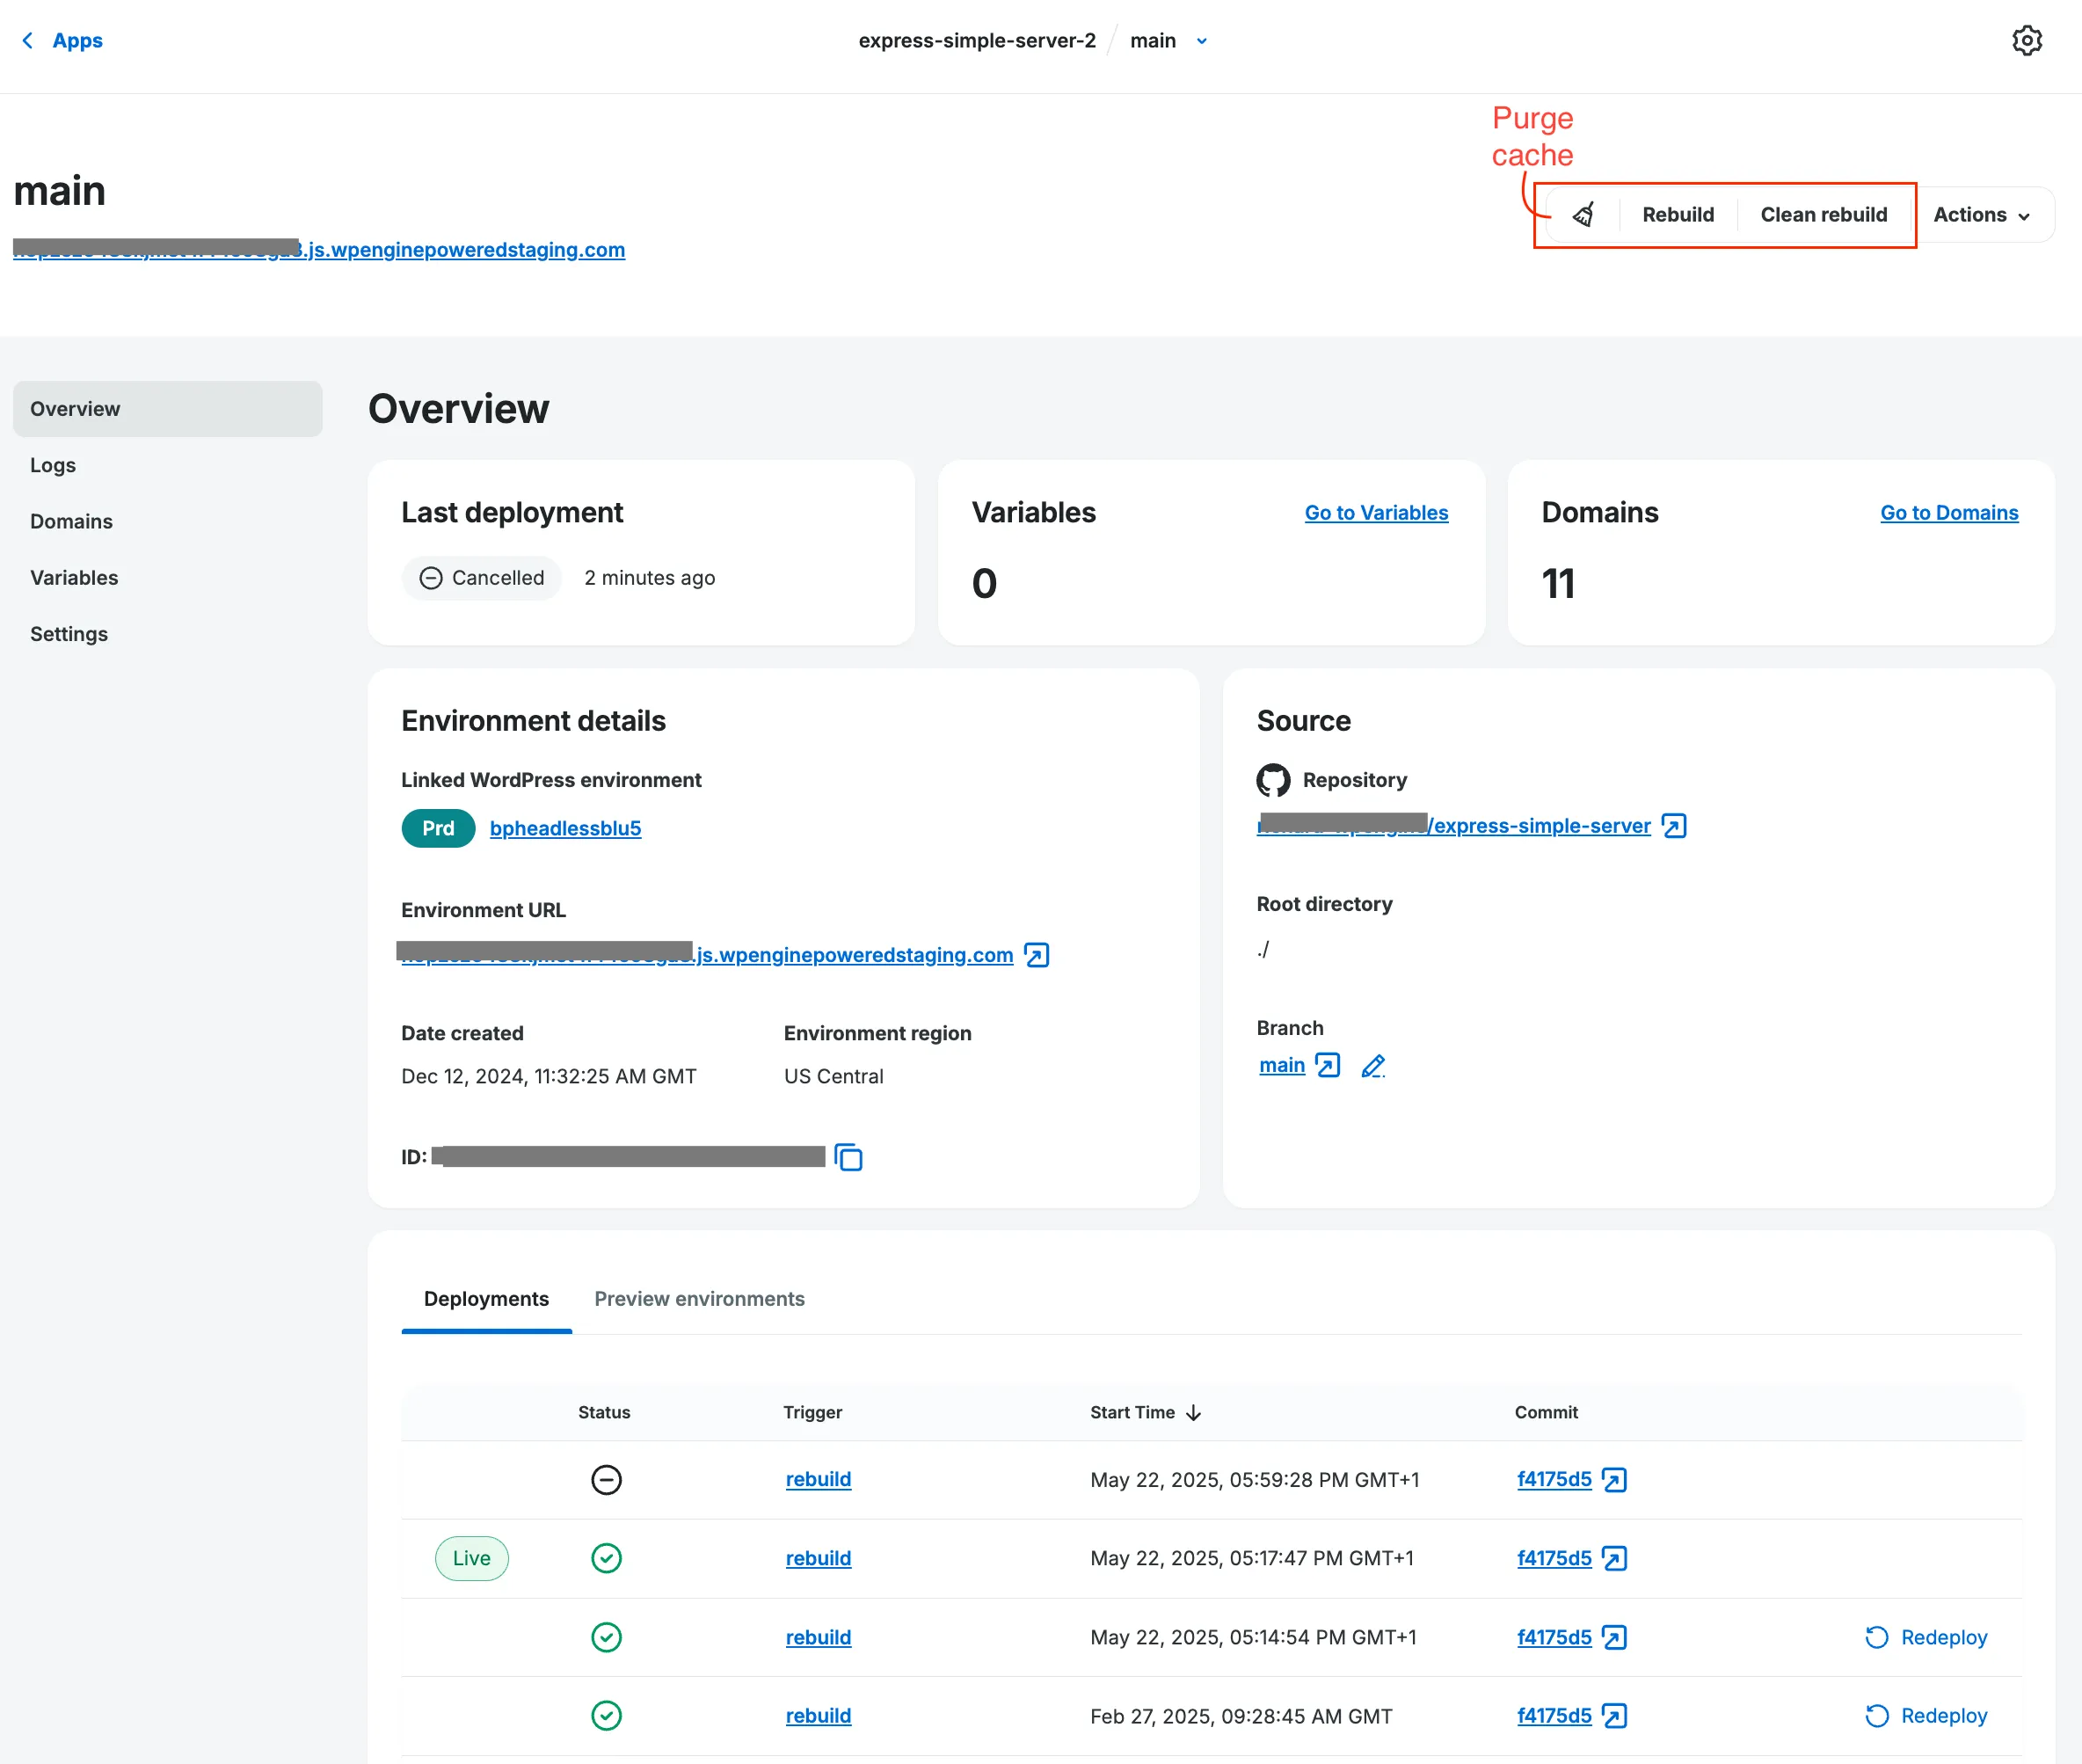Click the Rebuild button
Image resolution: width=2082 pixels, height=1764 pixels.
[x=1677, y=215]
